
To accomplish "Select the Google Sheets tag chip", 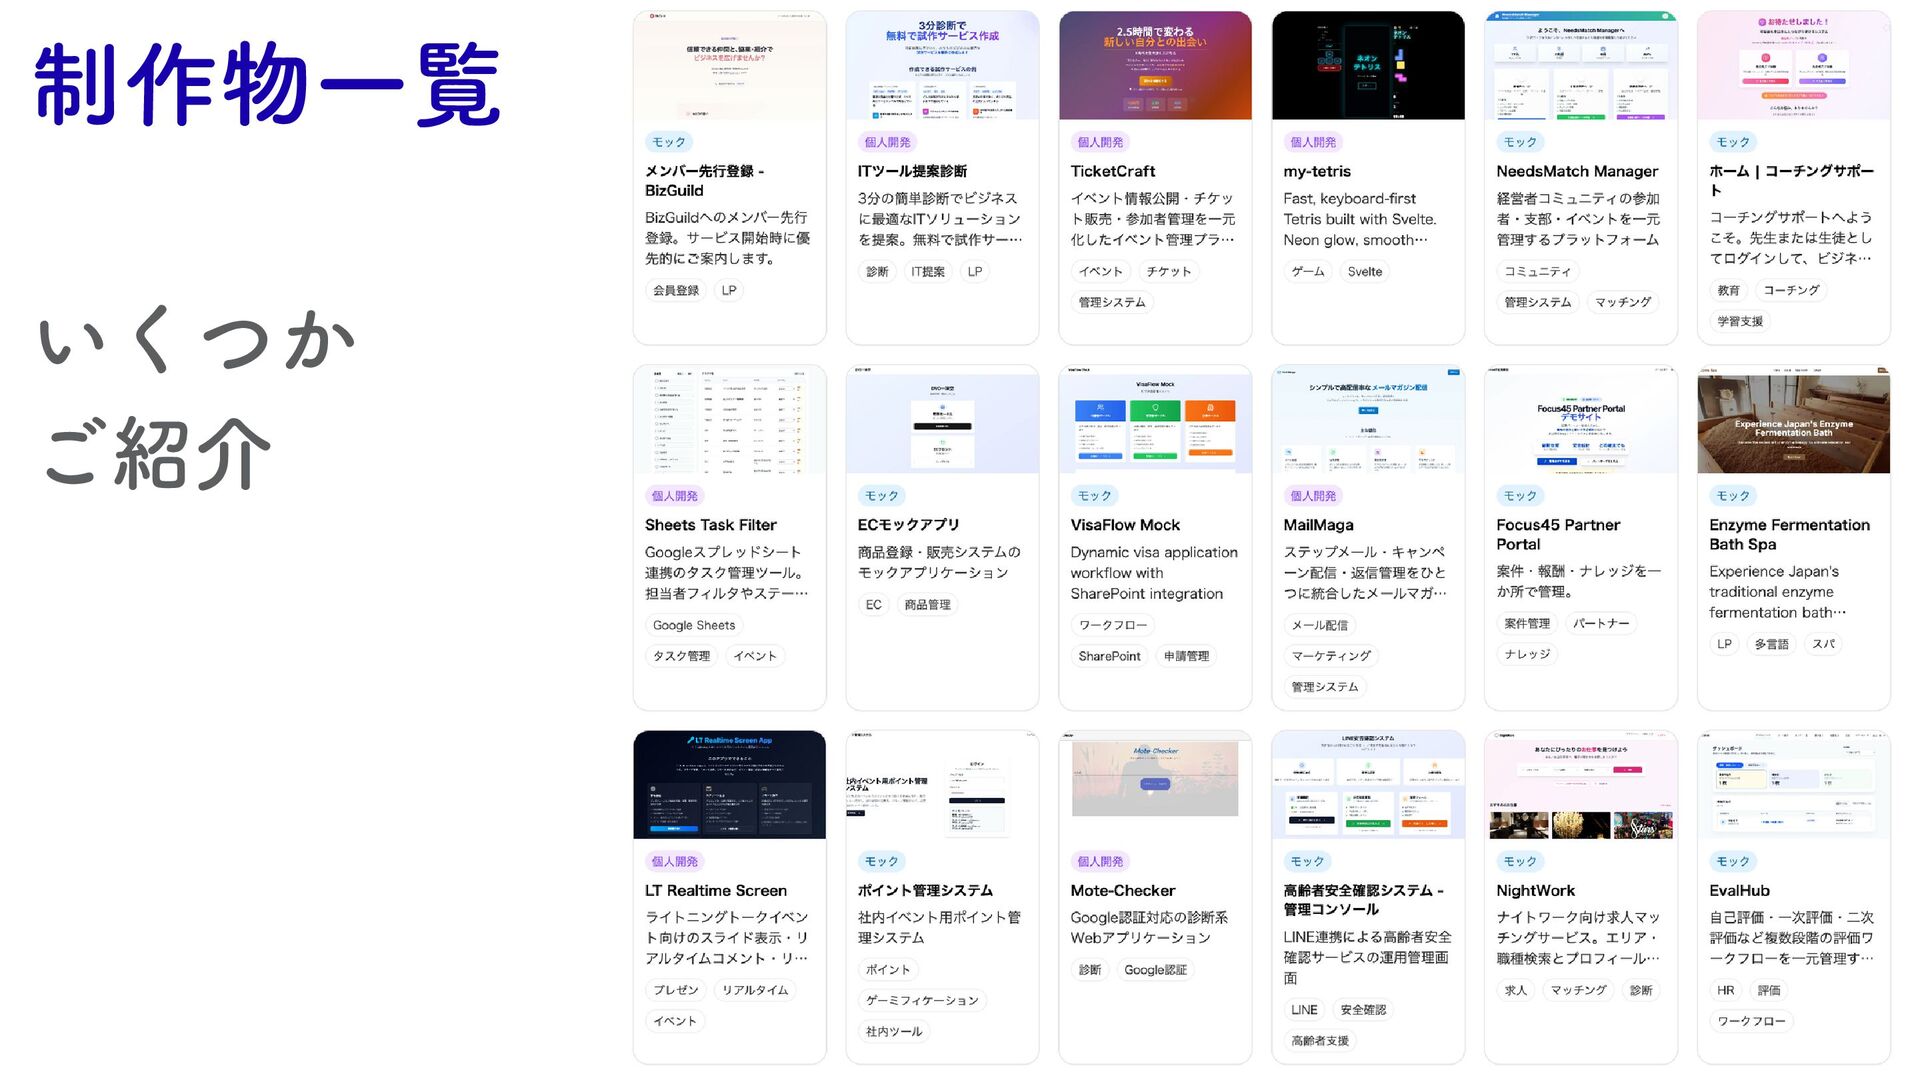I will [693, 625].
